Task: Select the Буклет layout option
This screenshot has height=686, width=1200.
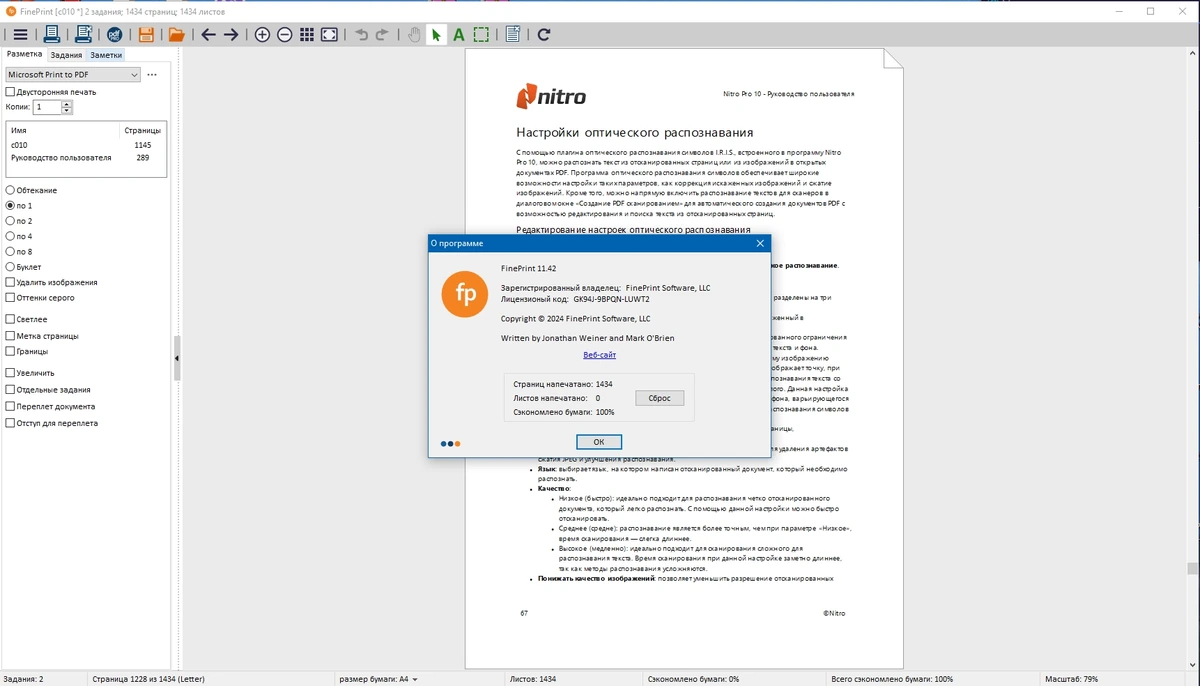Action: (x=24, y=267)
